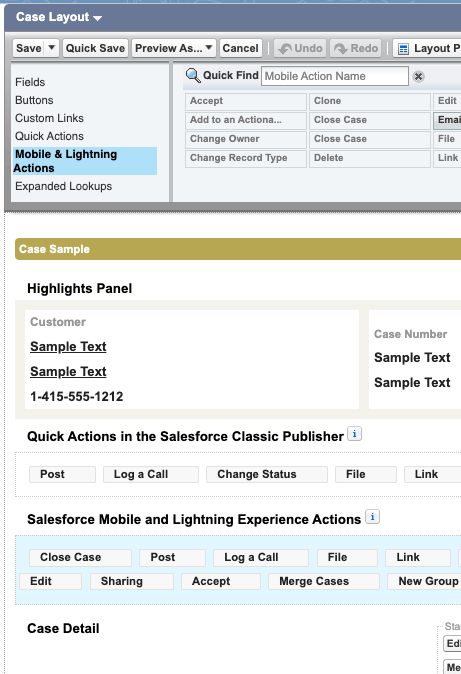Select Buttons in the palette categories
This screenshot has width=461, height=674.
(34, 100)
